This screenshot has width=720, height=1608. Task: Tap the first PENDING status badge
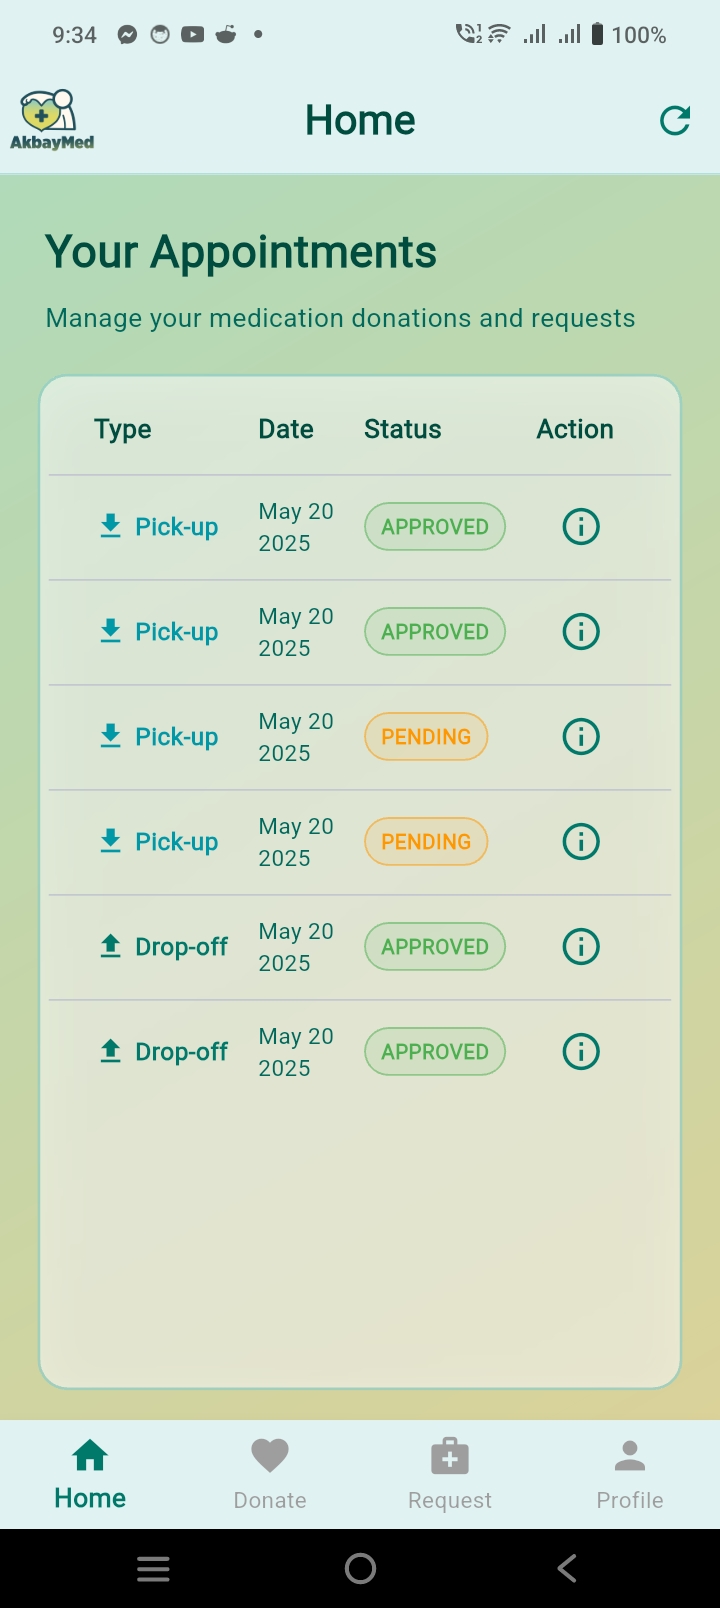coord(426,737)
